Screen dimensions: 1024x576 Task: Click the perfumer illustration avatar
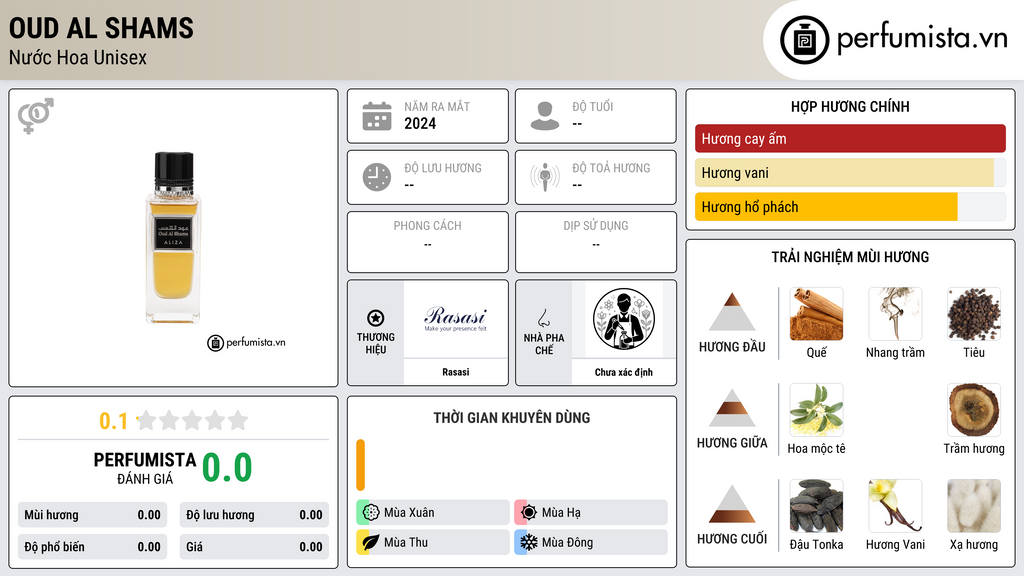pyautogui.click(x=624, y=319)
